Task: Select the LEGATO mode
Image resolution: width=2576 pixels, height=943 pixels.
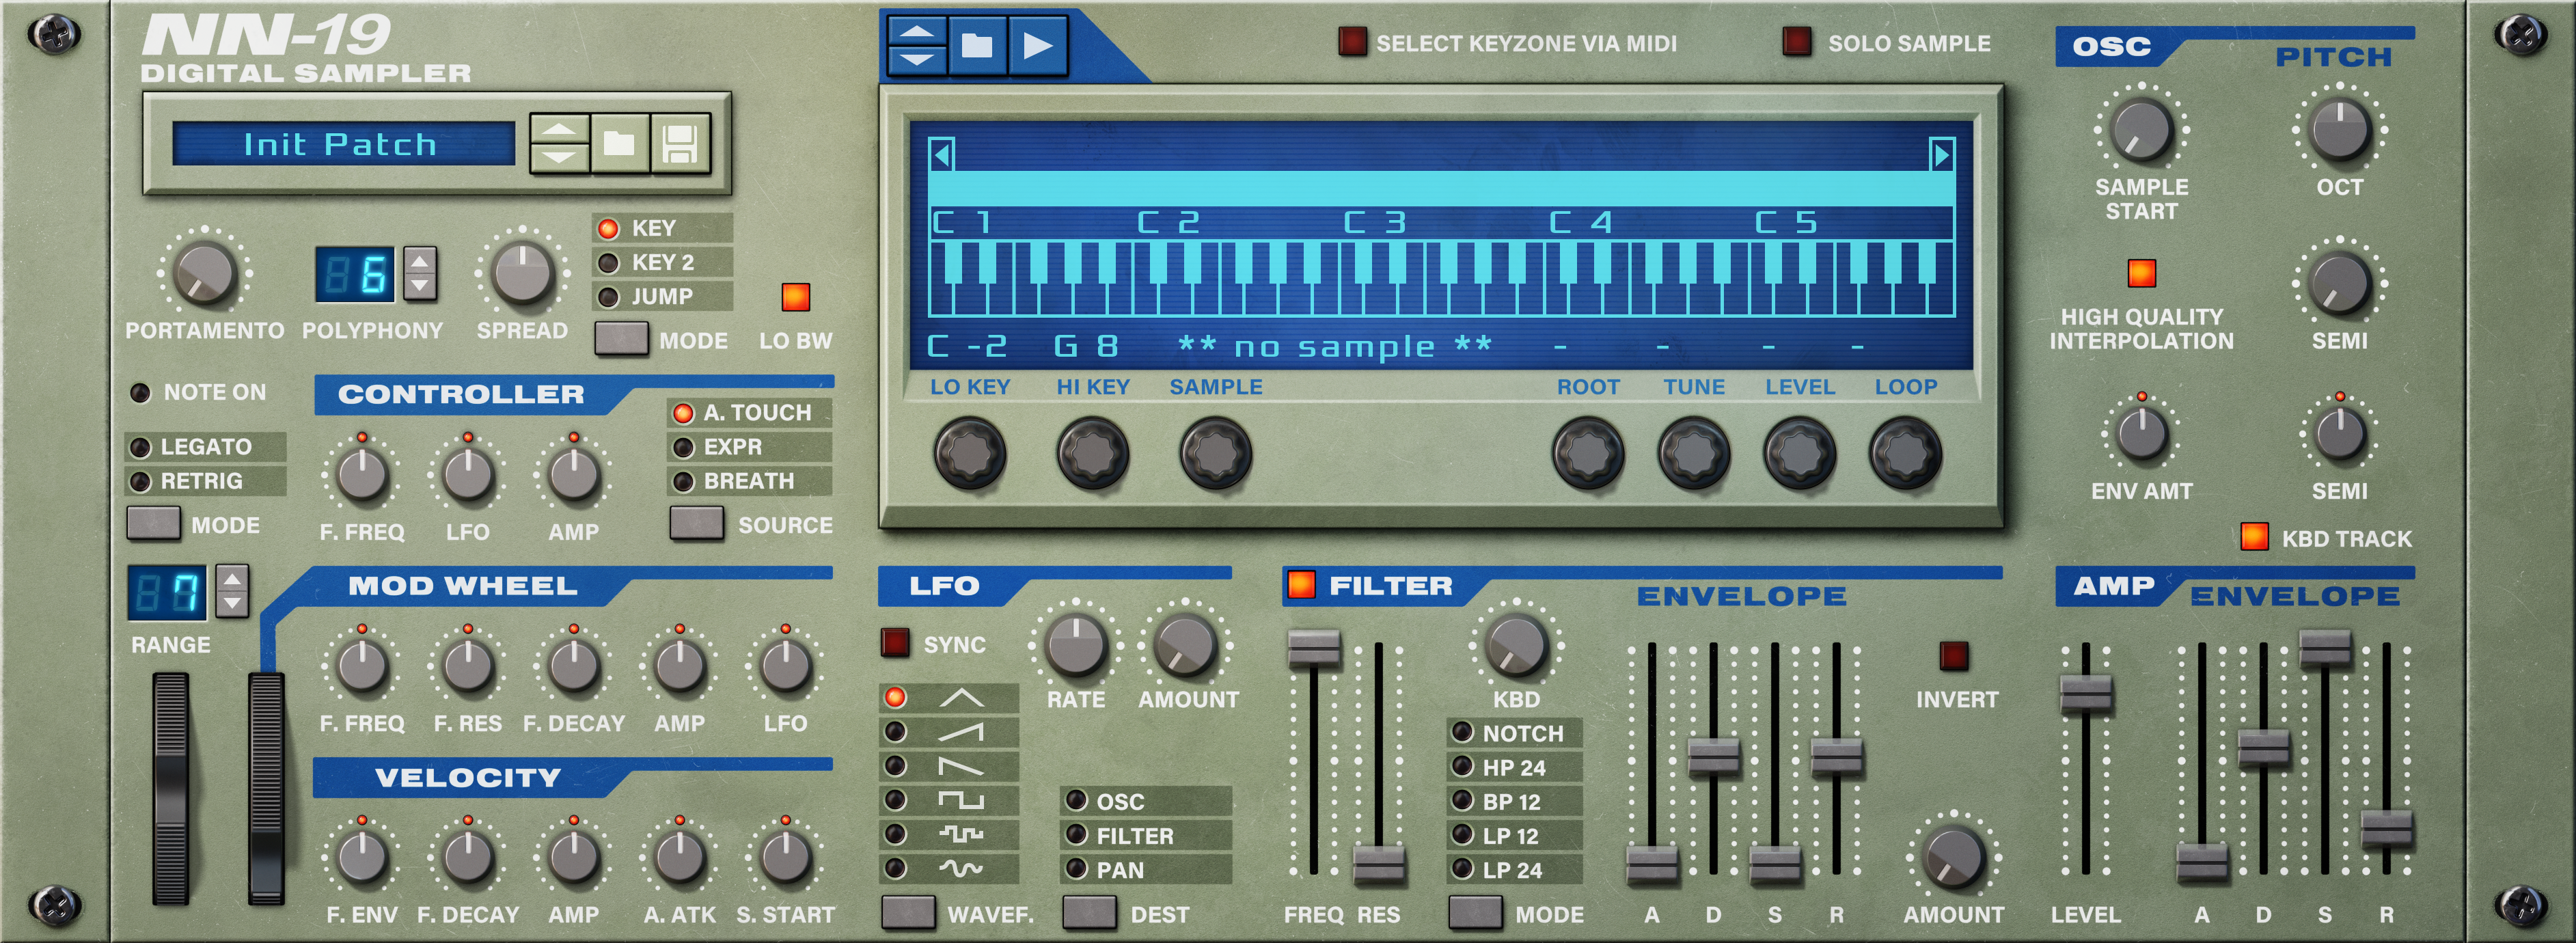Action: coord(205,446)
